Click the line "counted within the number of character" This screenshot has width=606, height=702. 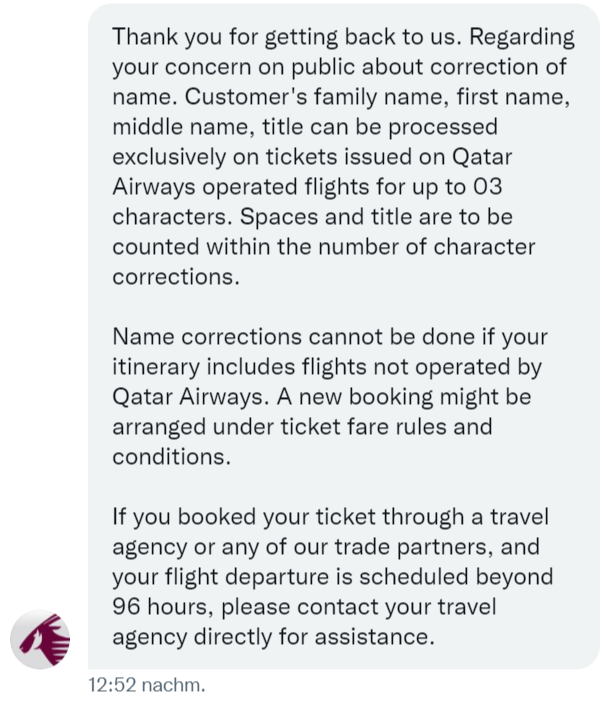click(x=324, y=247)
